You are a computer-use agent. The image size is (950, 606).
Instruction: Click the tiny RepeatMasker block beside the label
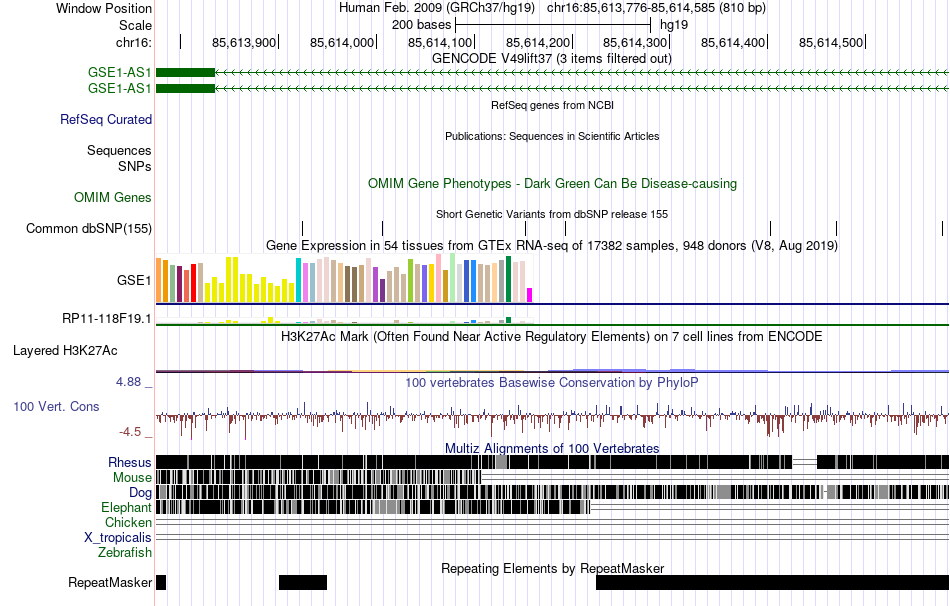click(161, 582)
